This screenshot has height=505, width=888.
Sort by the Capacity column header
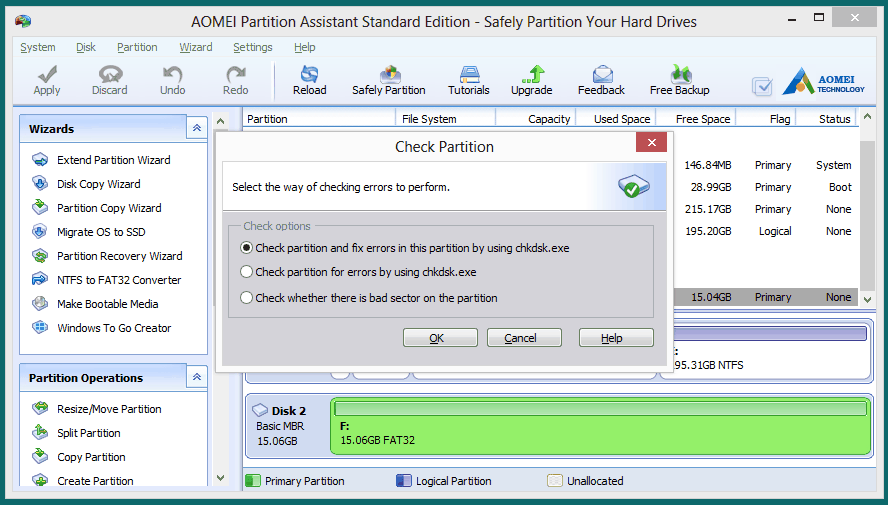[536, 119]
